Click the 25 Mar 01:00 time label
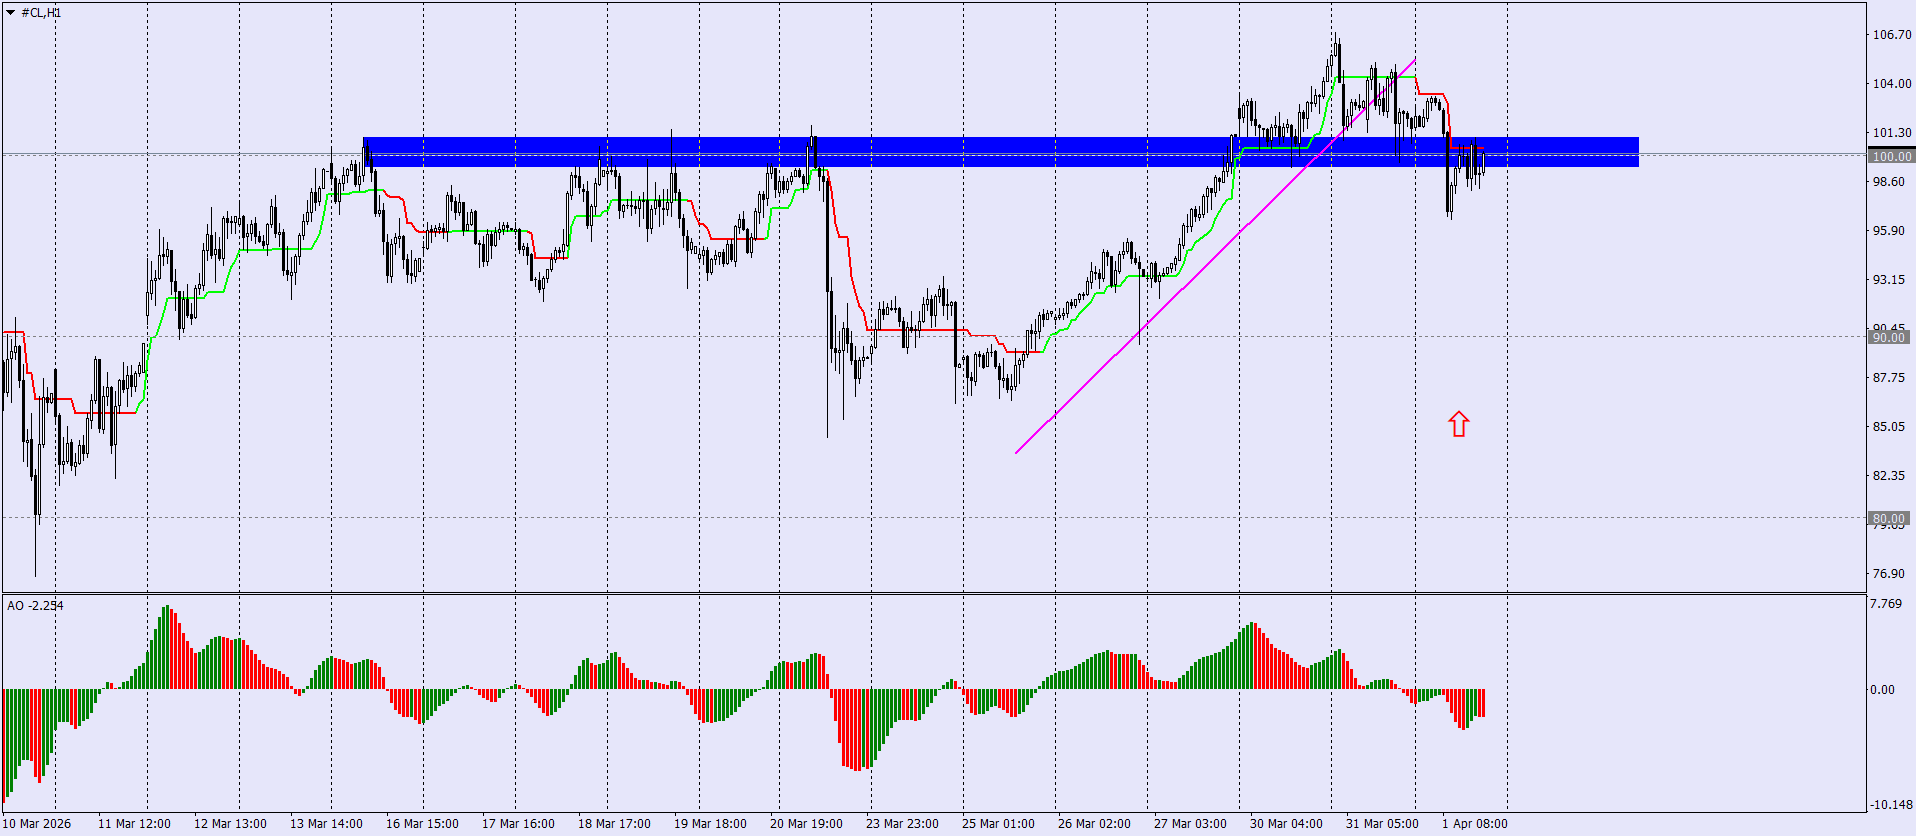The image size is (1916, 836). click(x=998, y=824)
